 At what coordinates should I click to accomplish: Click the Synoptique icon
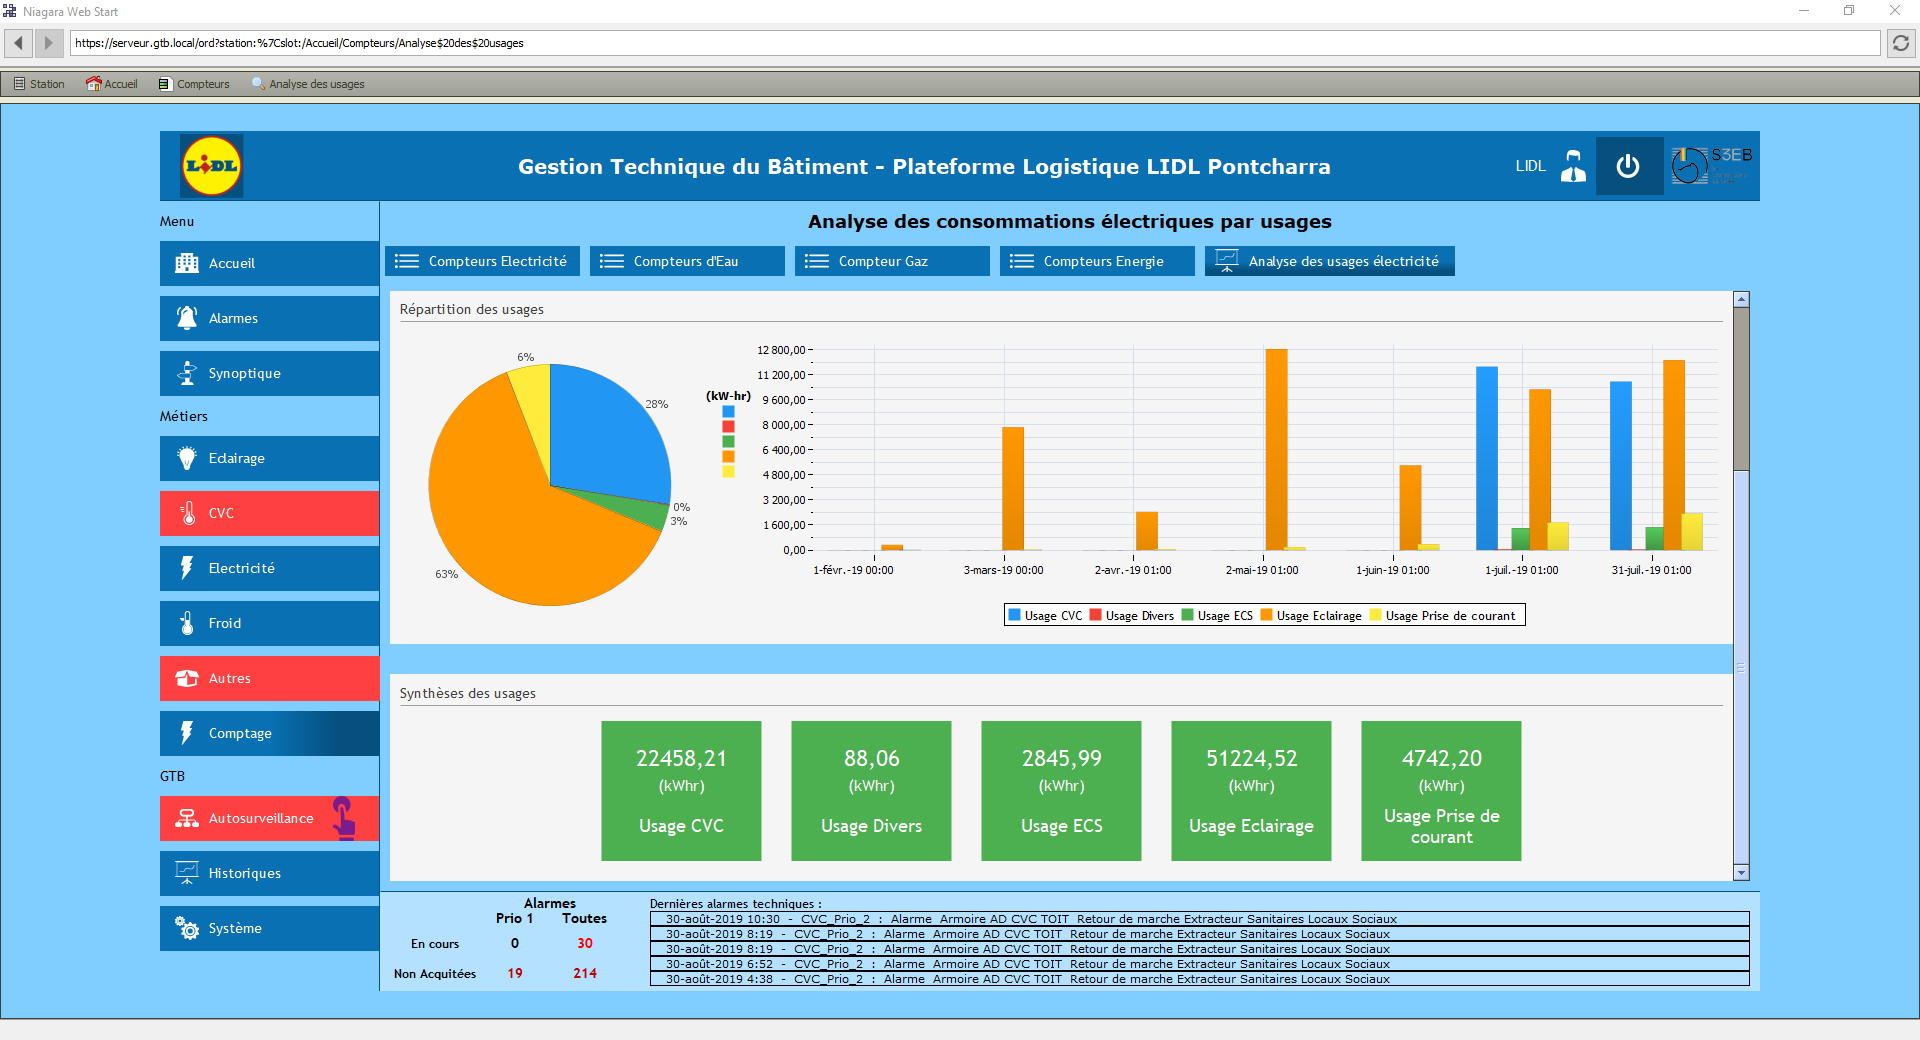coord(187,373)
